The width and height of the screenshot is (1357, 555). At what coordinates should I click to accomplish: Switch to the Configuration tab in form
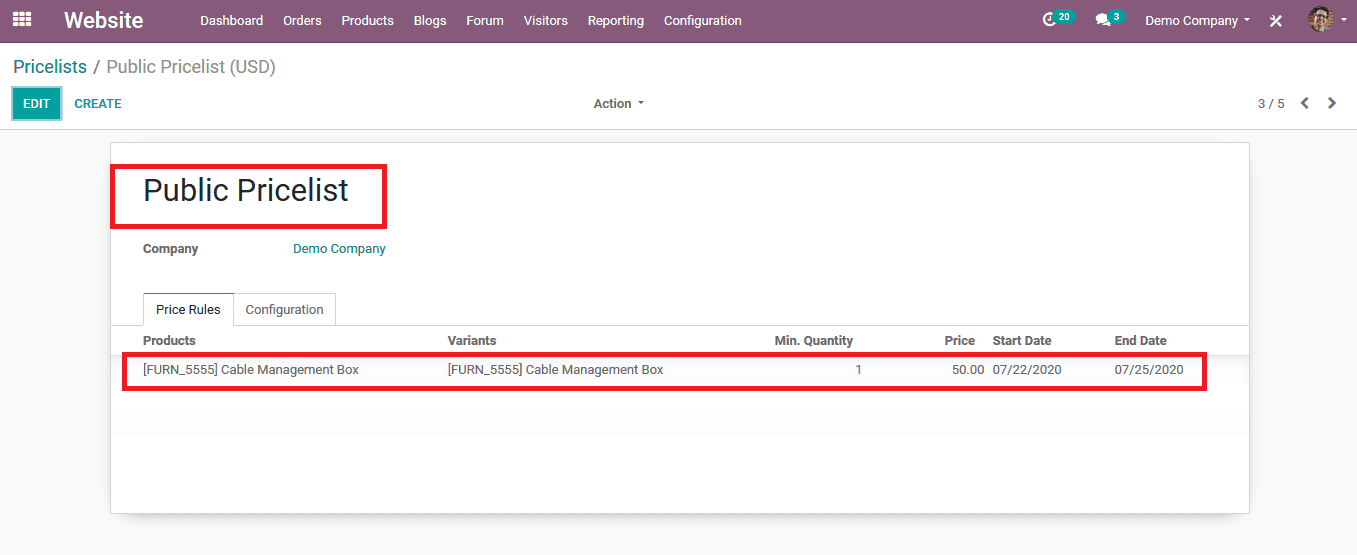click(285, 310)
